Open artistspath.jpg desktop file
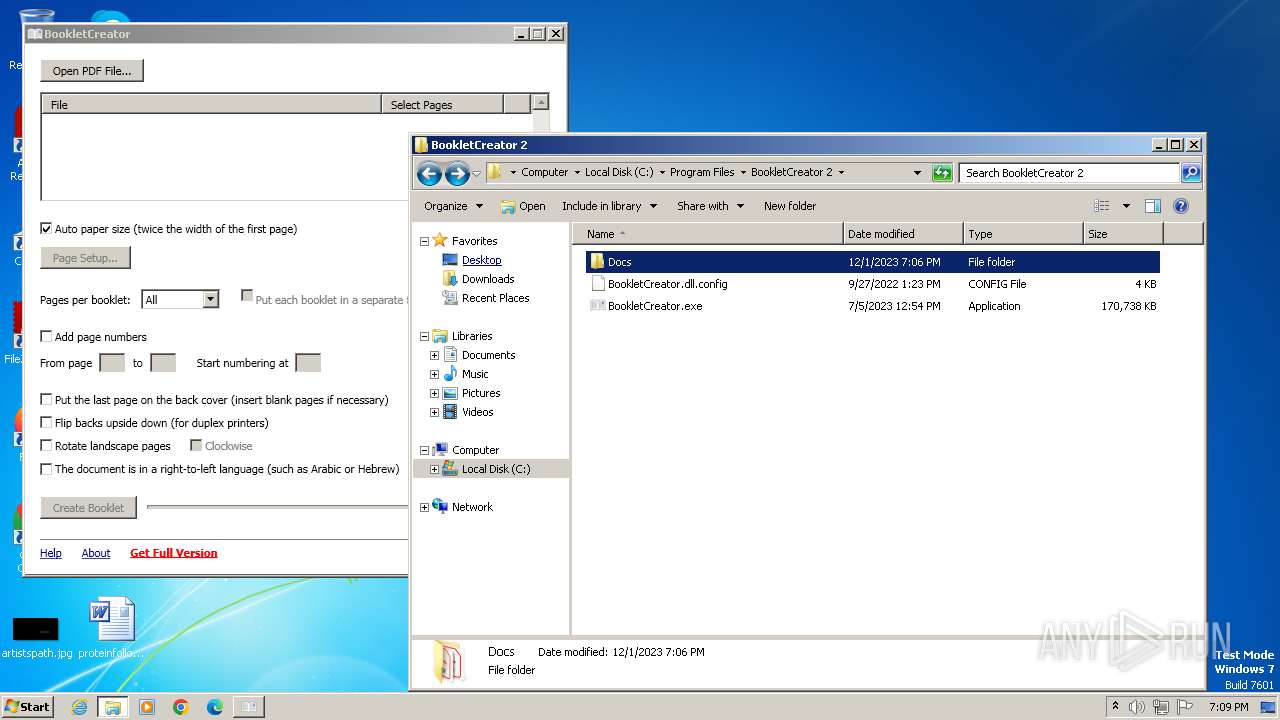Viewport: 1280px width, 720px height. [37, 635]
